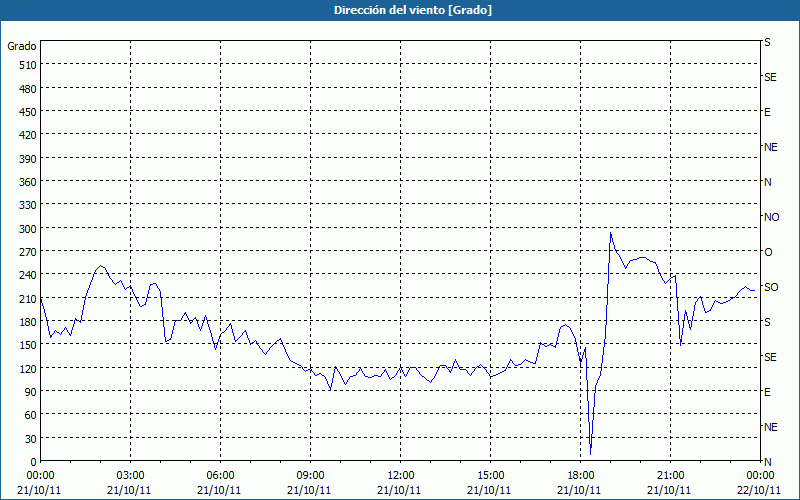
Task: Select the 21/10/11 date under 12:00
Action: click(399, 490)
